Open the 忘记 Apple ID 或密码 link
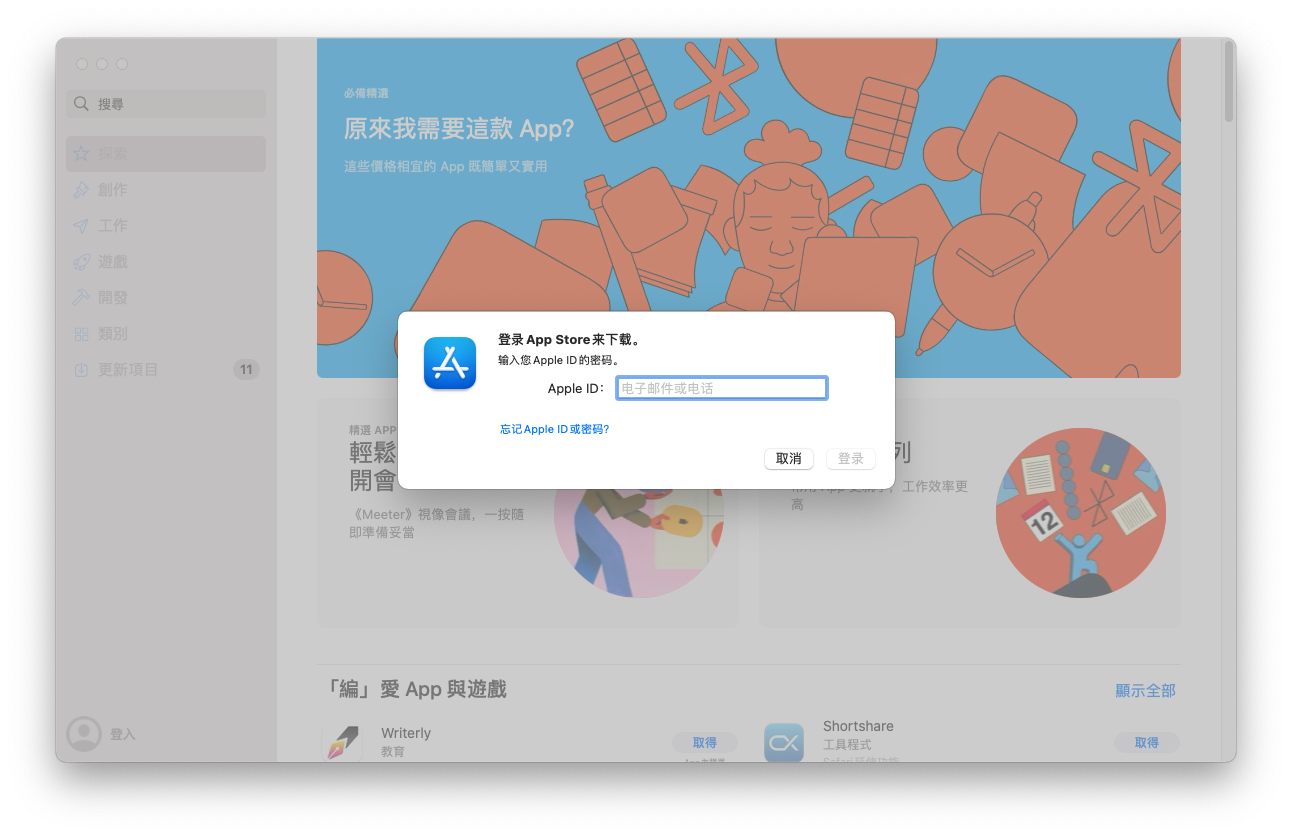The image size is (1292, 836). tap(554, 429)
